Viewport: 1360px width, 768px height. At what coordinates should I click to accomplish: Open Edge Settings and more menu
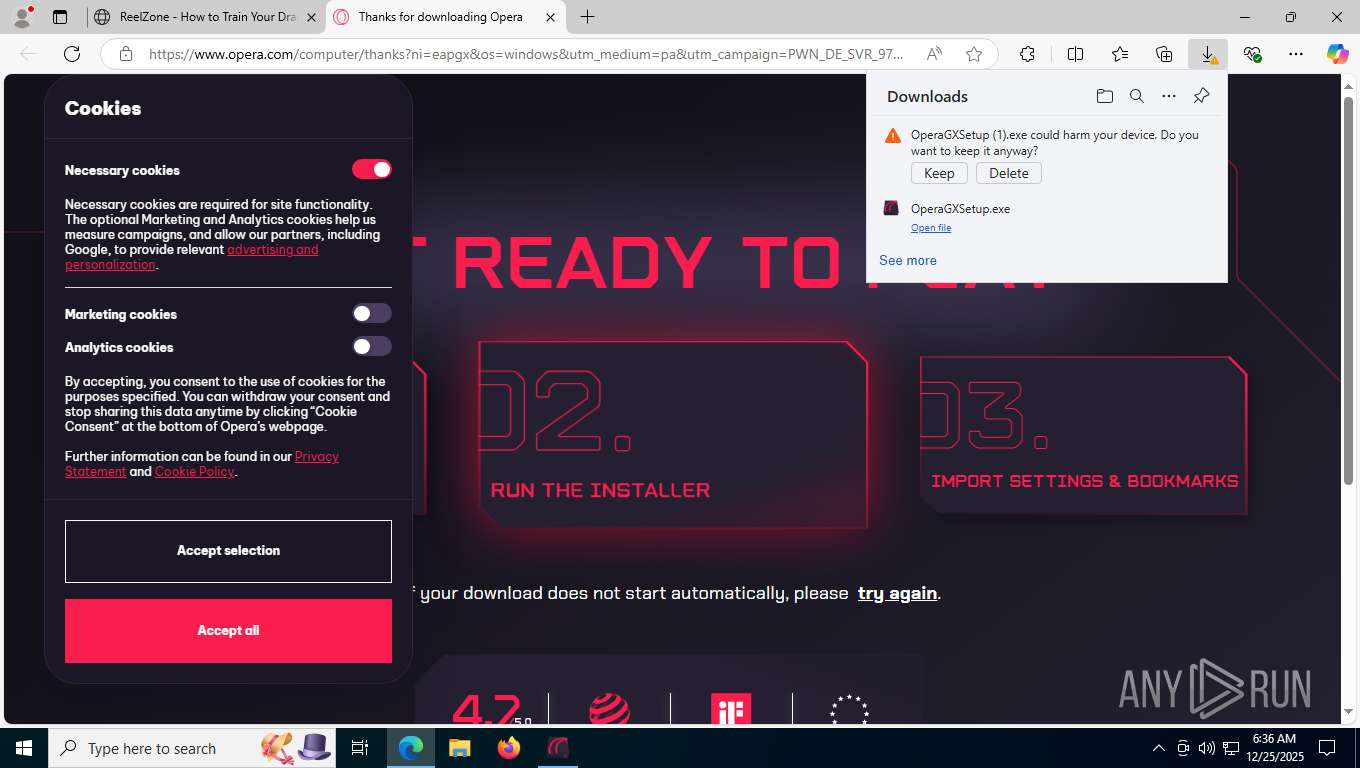[x=1296, y=54]
